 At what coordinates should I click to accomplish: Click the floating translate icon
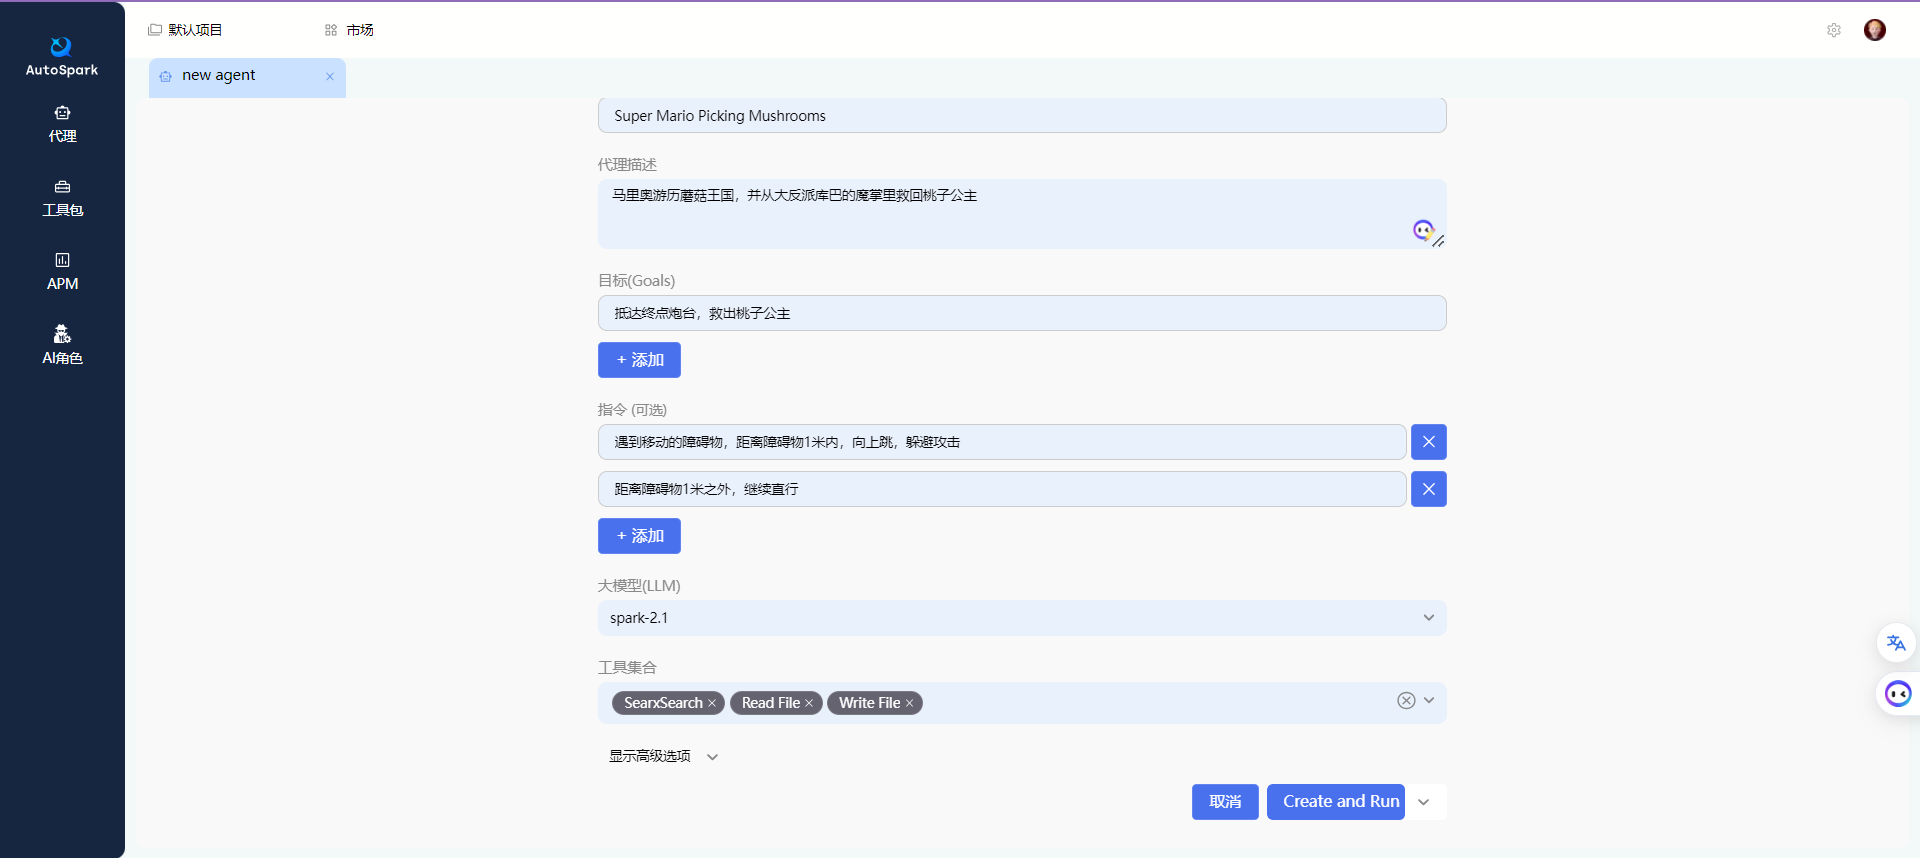pyautogui.click(x=1896, y=643)
